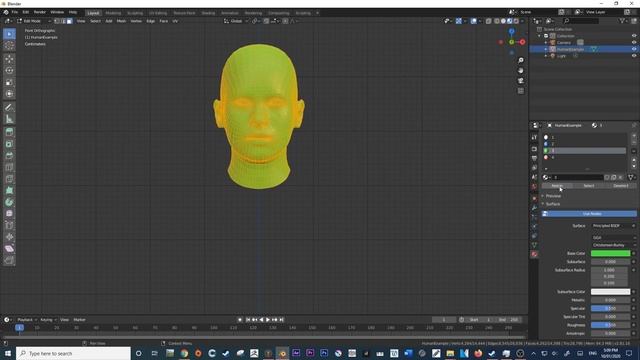
Task: Toggle camera view with the camera icon
Action: 521,81
